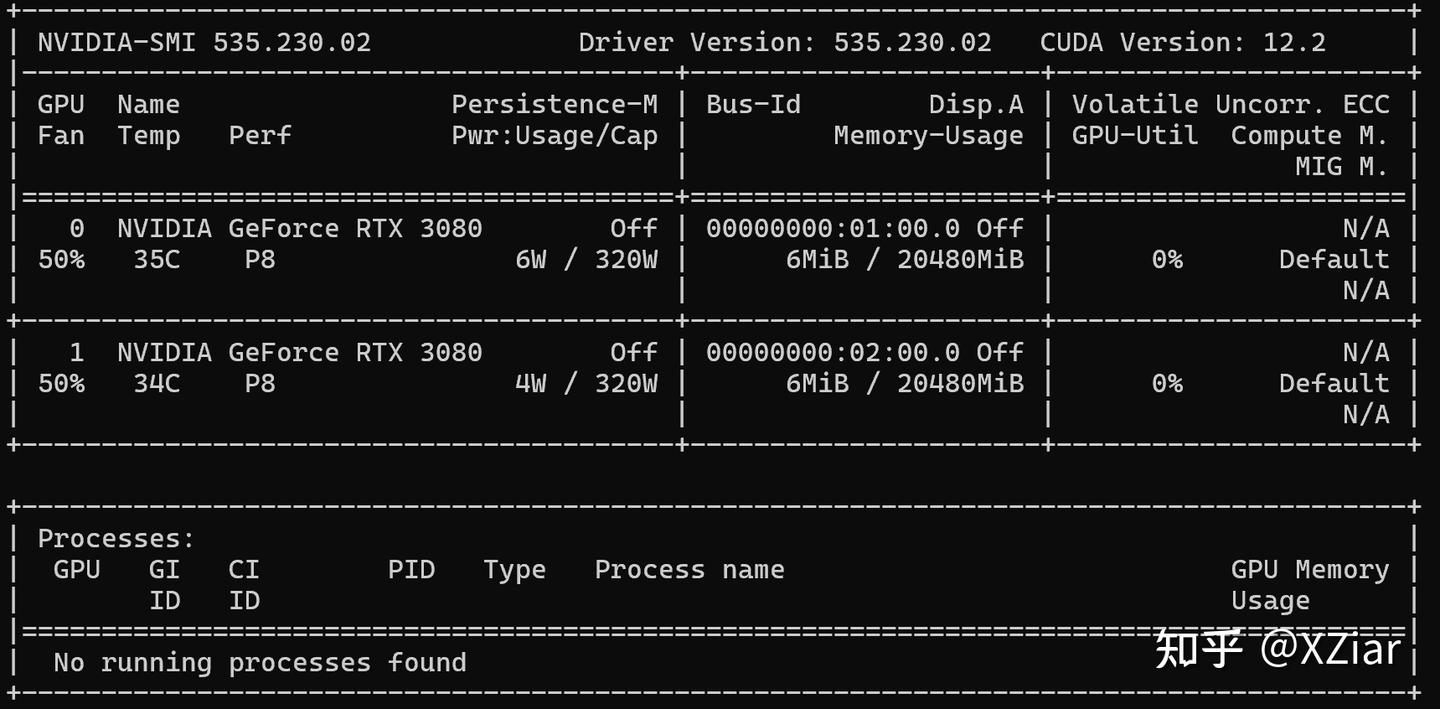Click the "Name" column header
This screenshot has width=1440, height=709.
[x=149, y=104]
